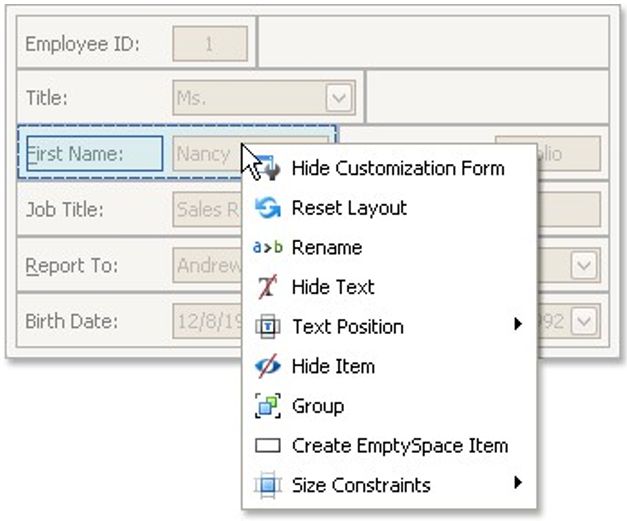Image resolution: width=627 pixels, height=521 pixels.
Task: Click the Reset Layout arrows icon
Action: pos(267,208)
